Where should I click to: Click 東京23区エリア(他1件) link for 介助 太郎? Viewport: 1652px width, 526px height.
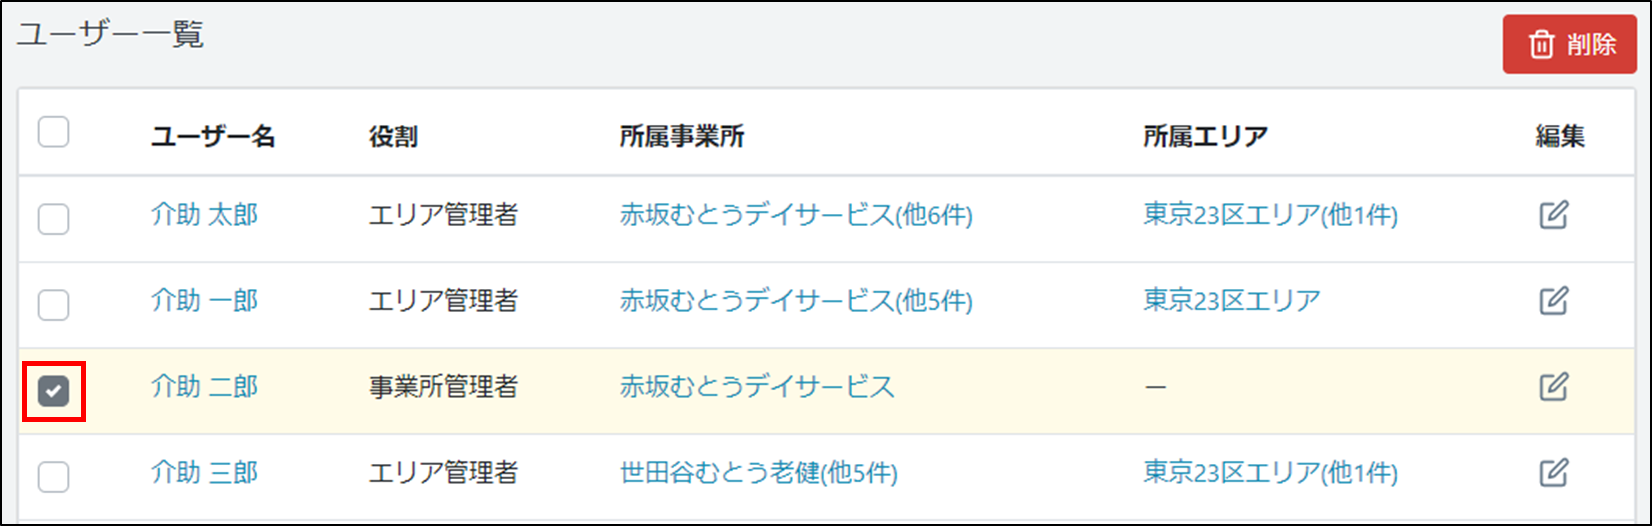[1270, 215]
